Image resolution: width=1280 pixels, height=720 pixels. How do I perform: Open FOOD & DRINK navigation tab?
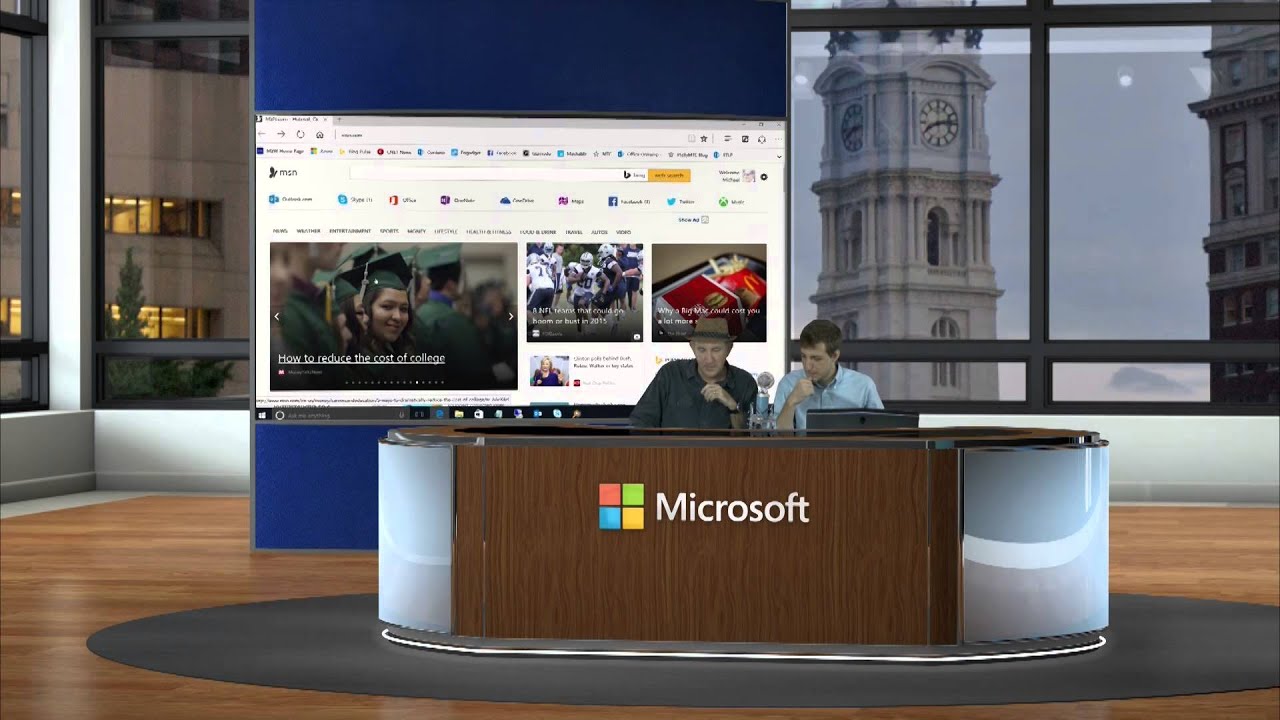tap(538, 232)
